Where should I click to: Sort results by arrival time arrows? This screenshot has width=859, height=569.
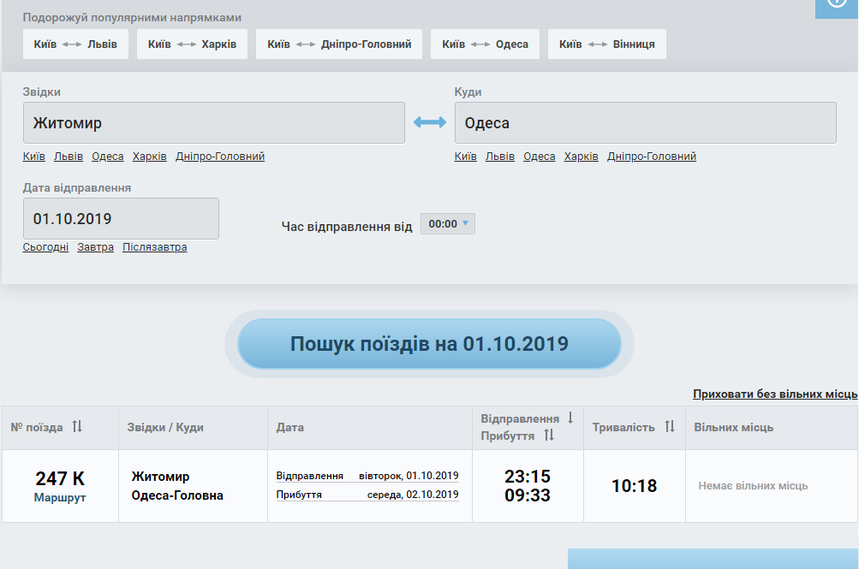pyautogui.click(x=549, y=436)
